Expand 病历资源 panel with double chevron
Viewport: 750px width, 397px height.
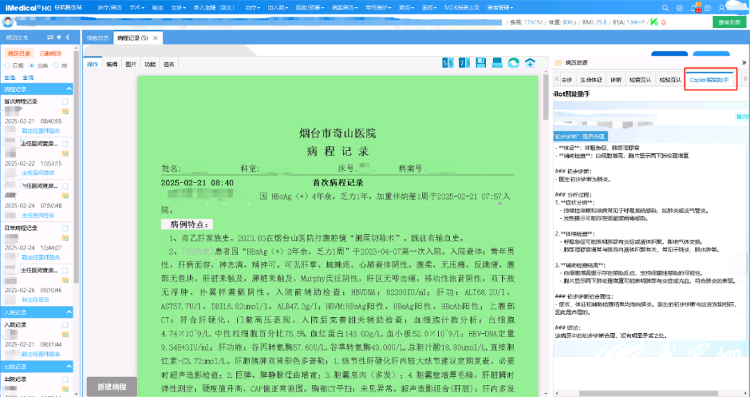744,63
